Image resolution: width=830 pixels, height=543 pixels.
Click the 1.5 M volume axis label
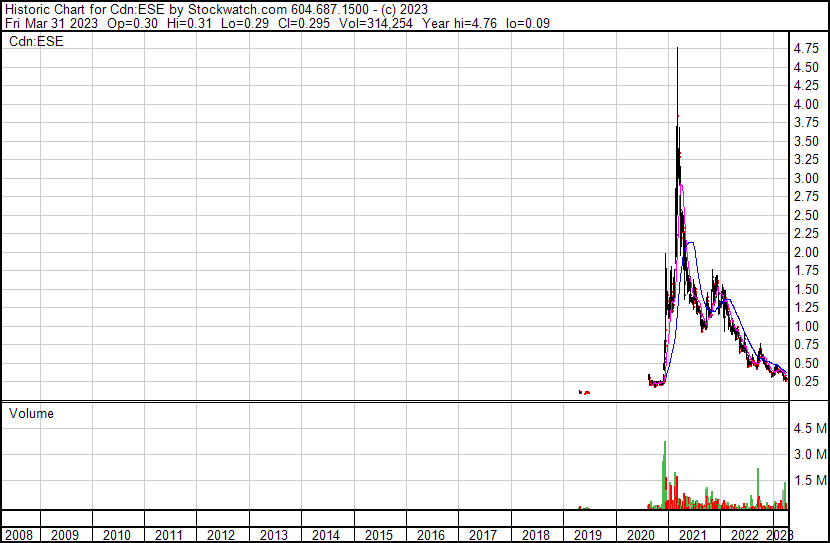(x=809, y=480)
